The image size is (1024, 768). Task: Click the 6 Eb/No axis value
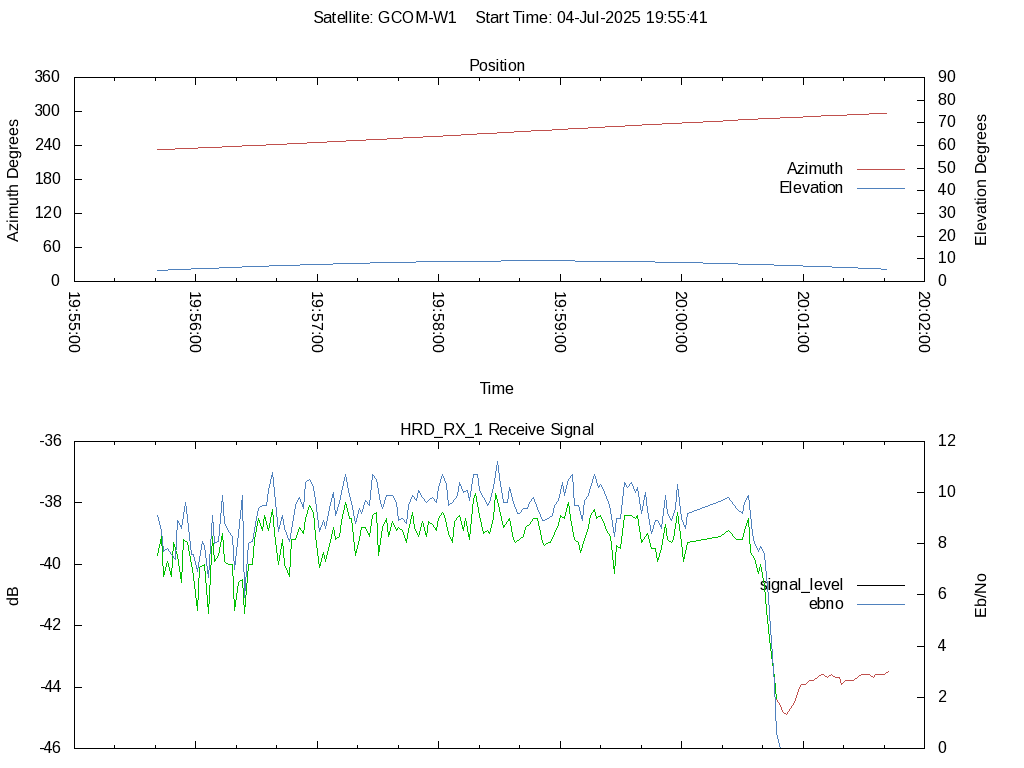(942, 594)
